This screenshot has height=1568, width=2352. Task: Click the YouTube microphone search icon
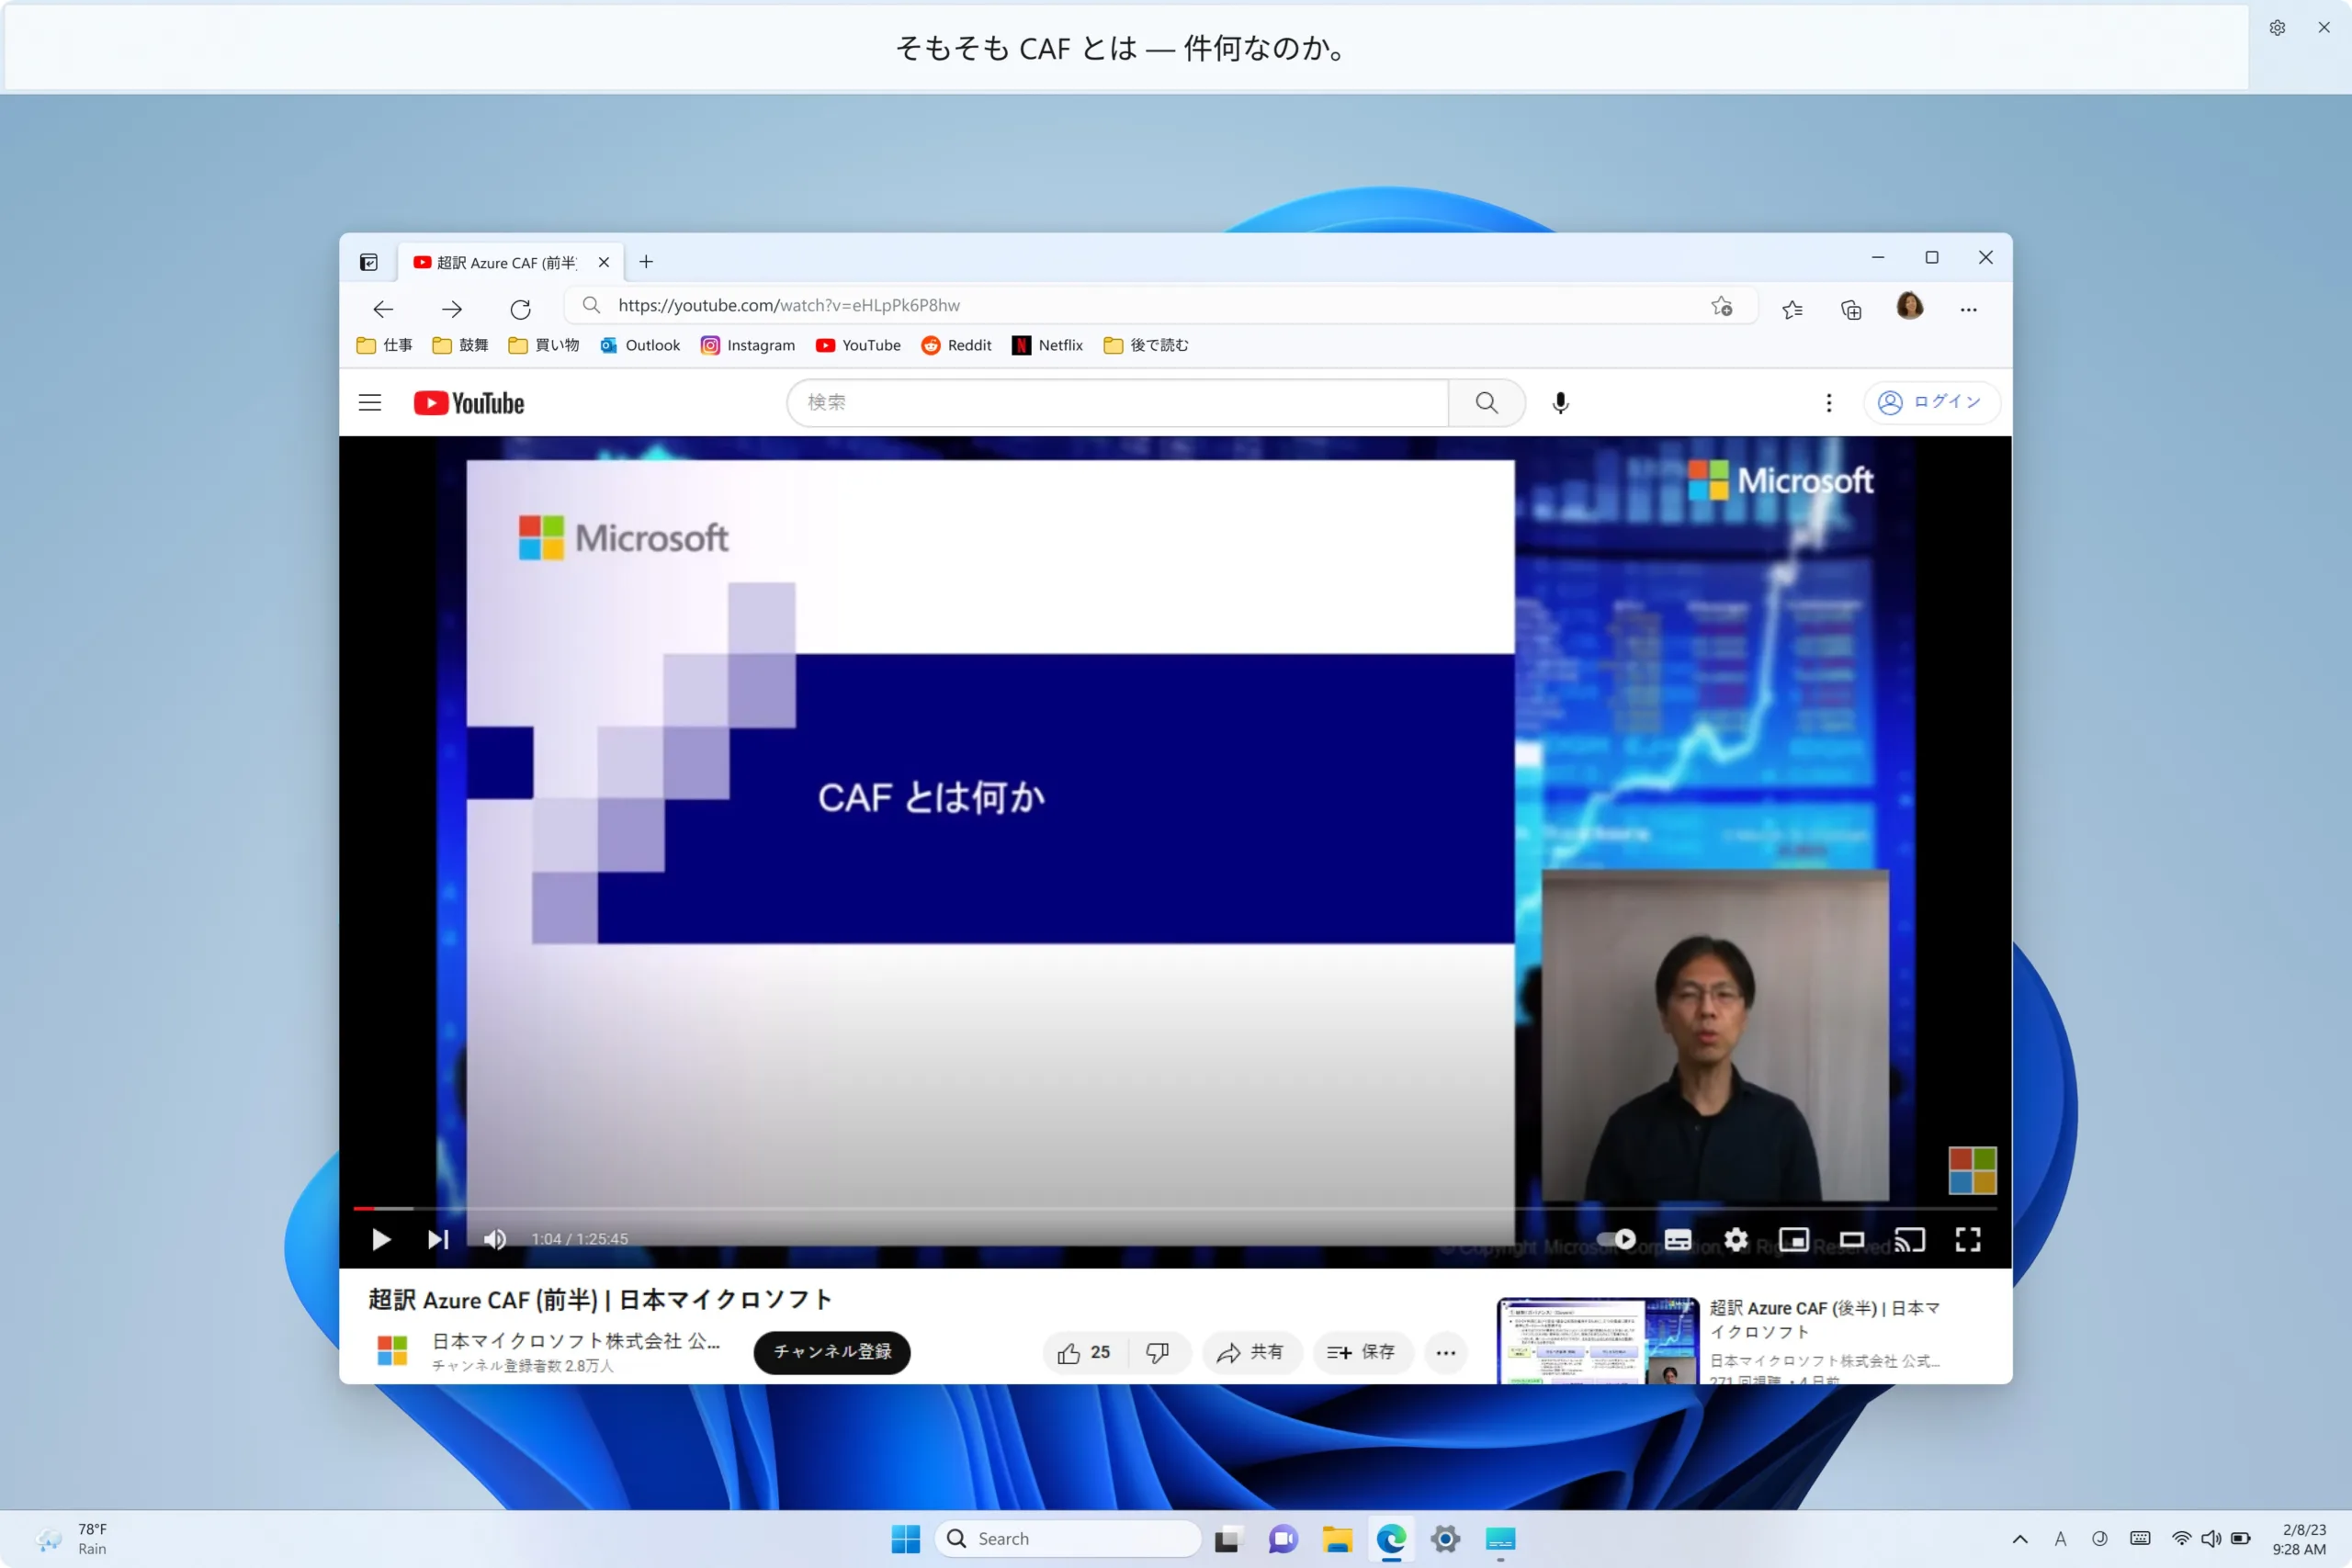pos(1559,402)
